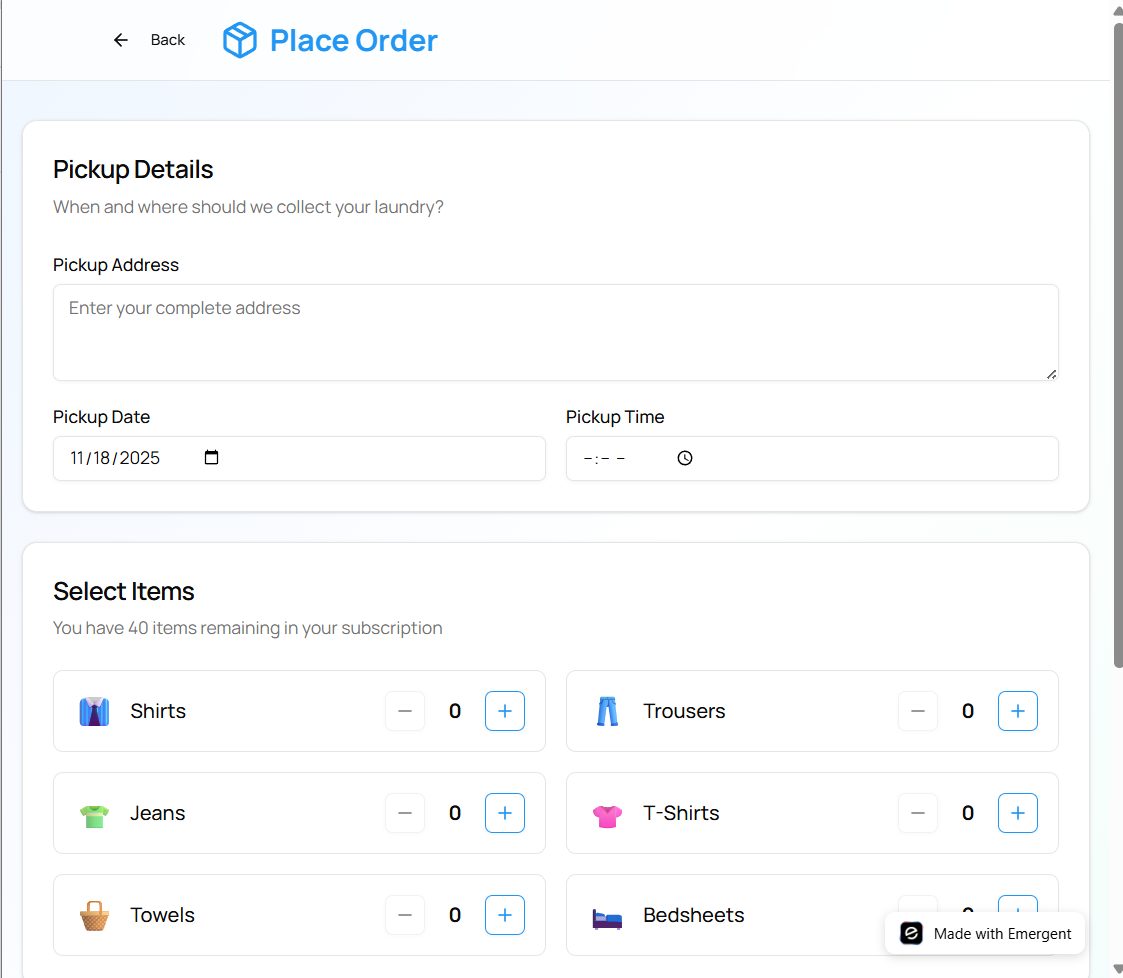Select the Back navigation label
1123x978 pixels.
point(167,39)
